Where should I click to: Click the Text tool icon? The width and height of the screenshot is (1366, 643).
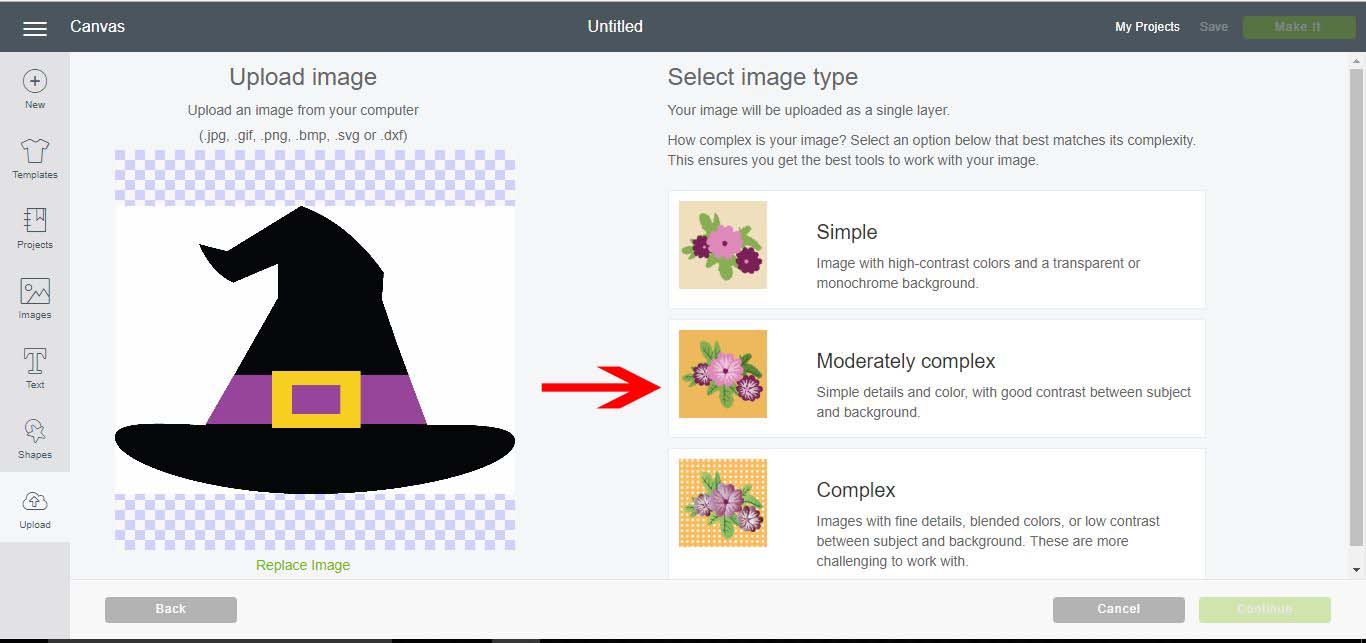(34, 363)
